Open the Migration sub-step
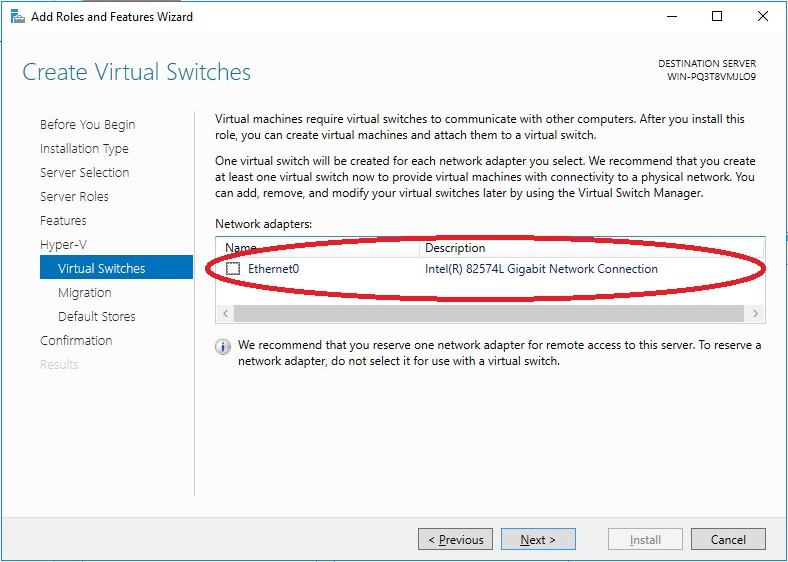The height and width of the screenshot is (562, 788). pyautogui.click(x=85, y=293)
